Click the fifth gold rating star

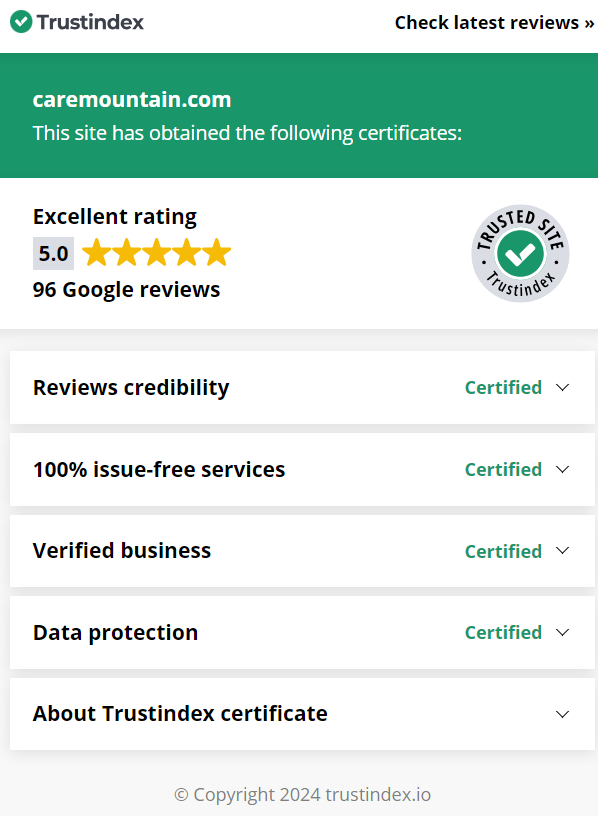click(x=217, y=253)
